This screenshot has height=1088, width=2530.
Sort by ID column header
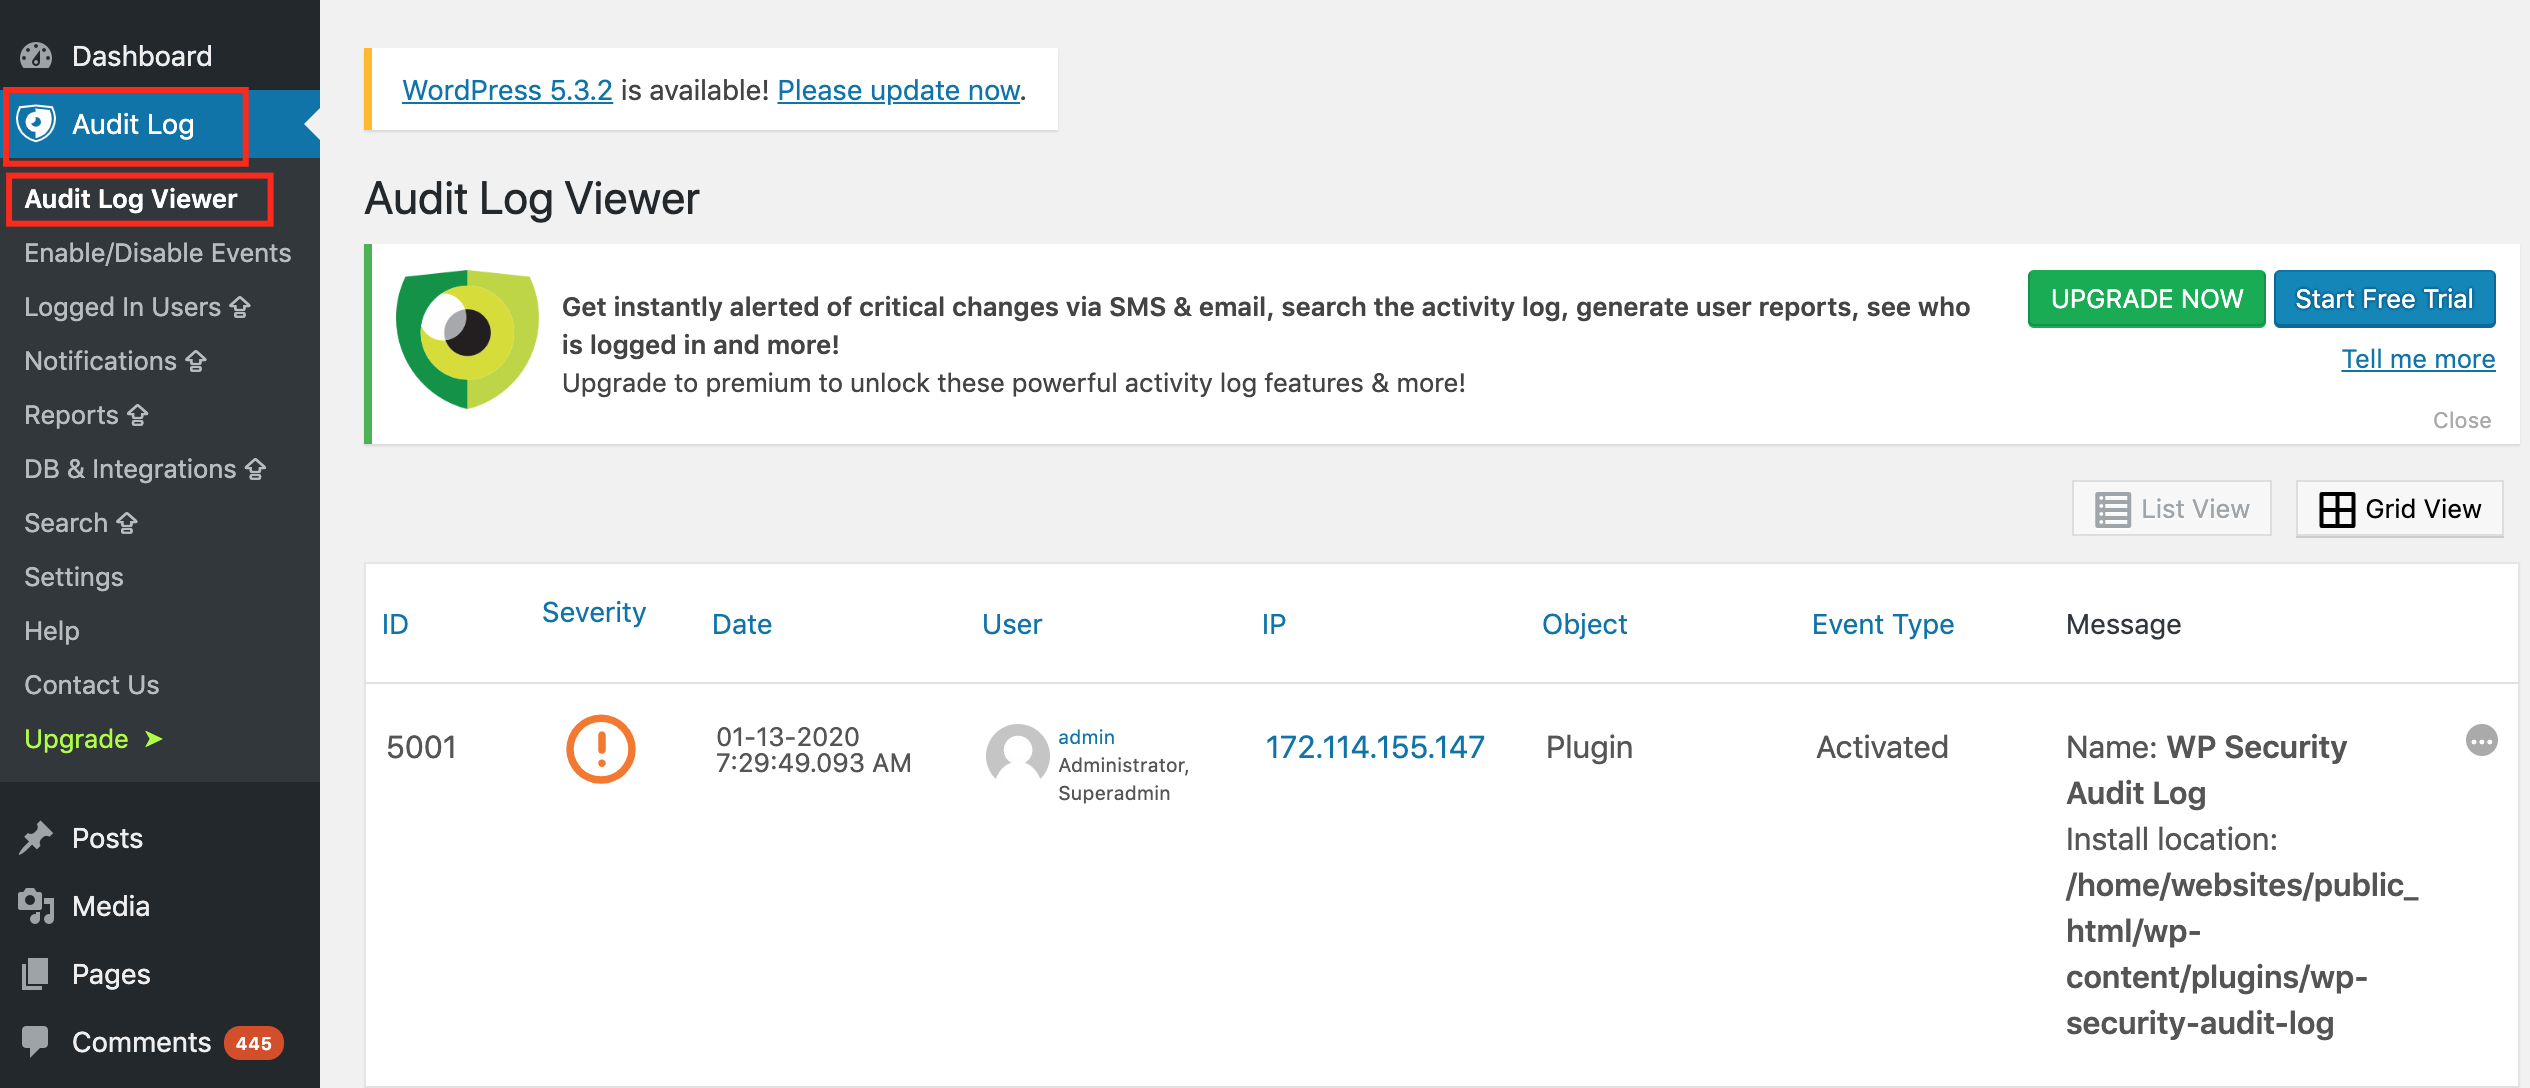tap(395, 624)
